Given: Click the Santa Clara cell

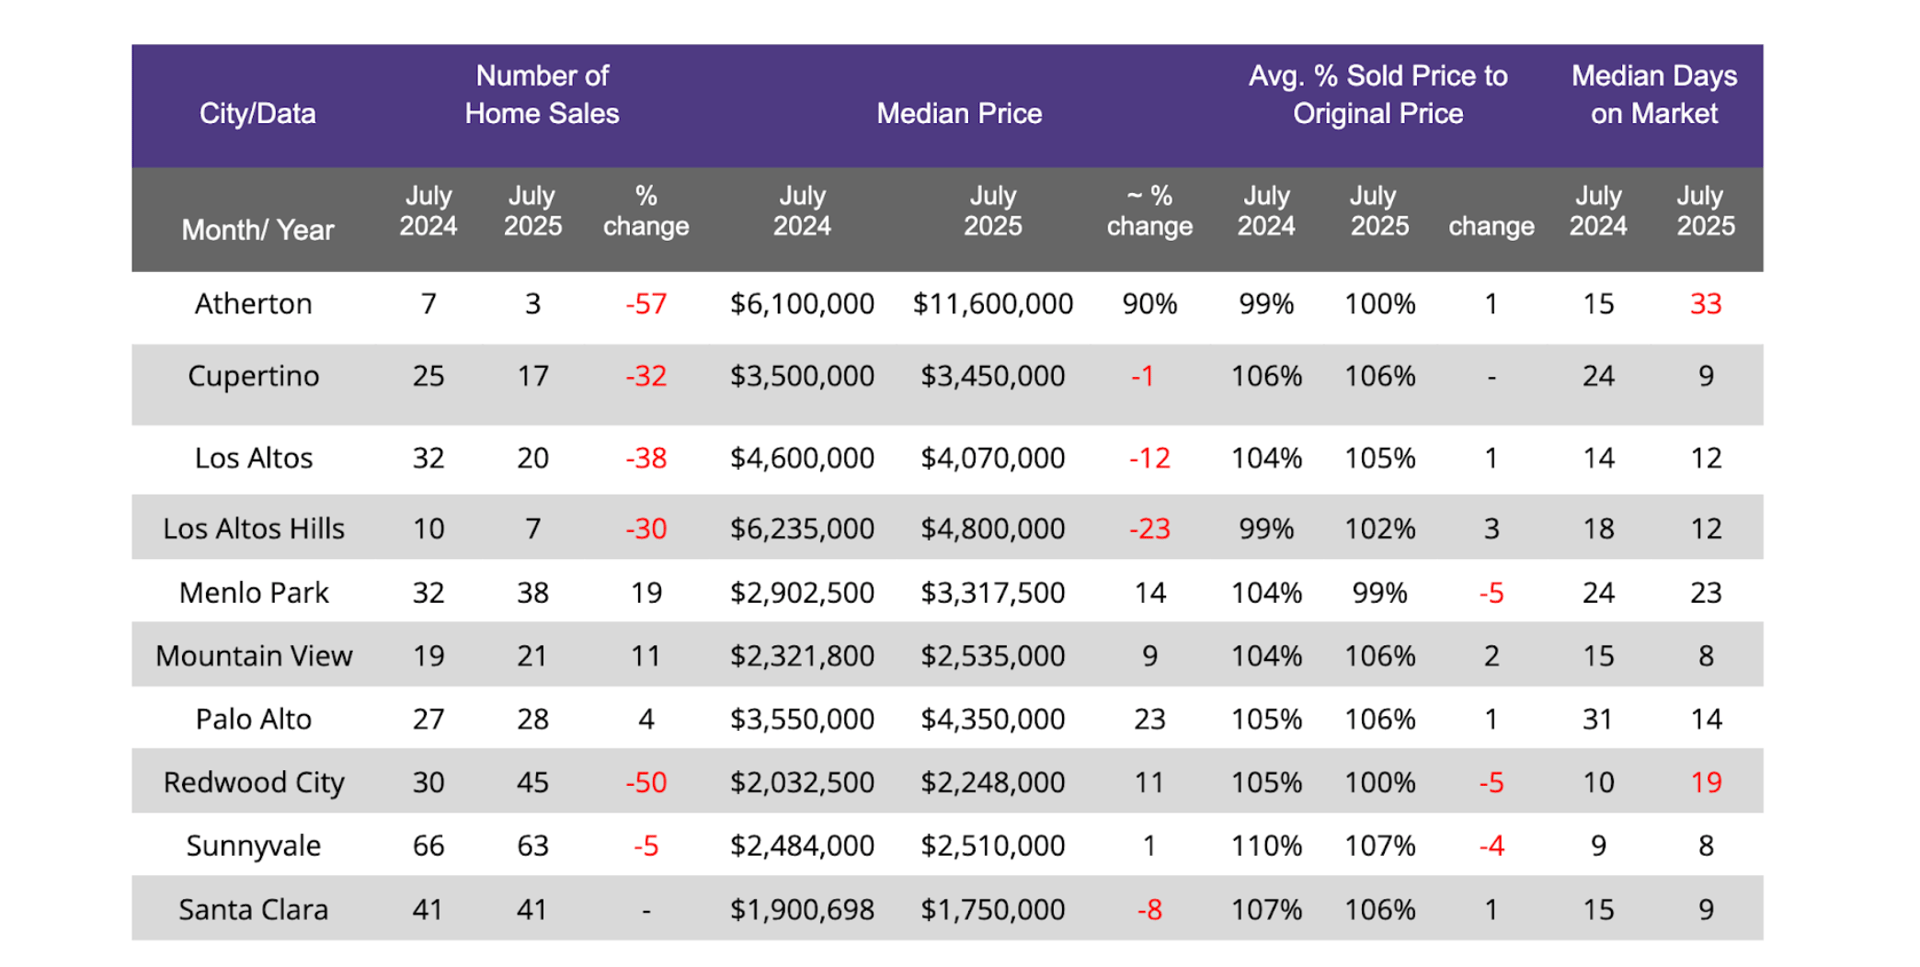Looking at the screenshot, I should [x=253, y=910].
